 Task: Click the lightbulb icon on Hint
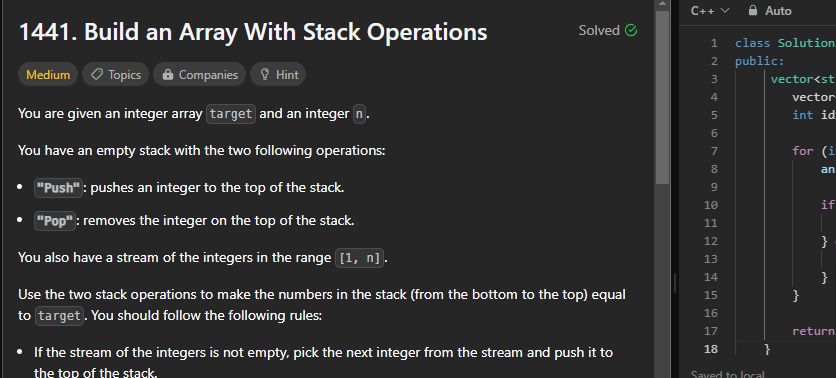(x=264, y=75)
